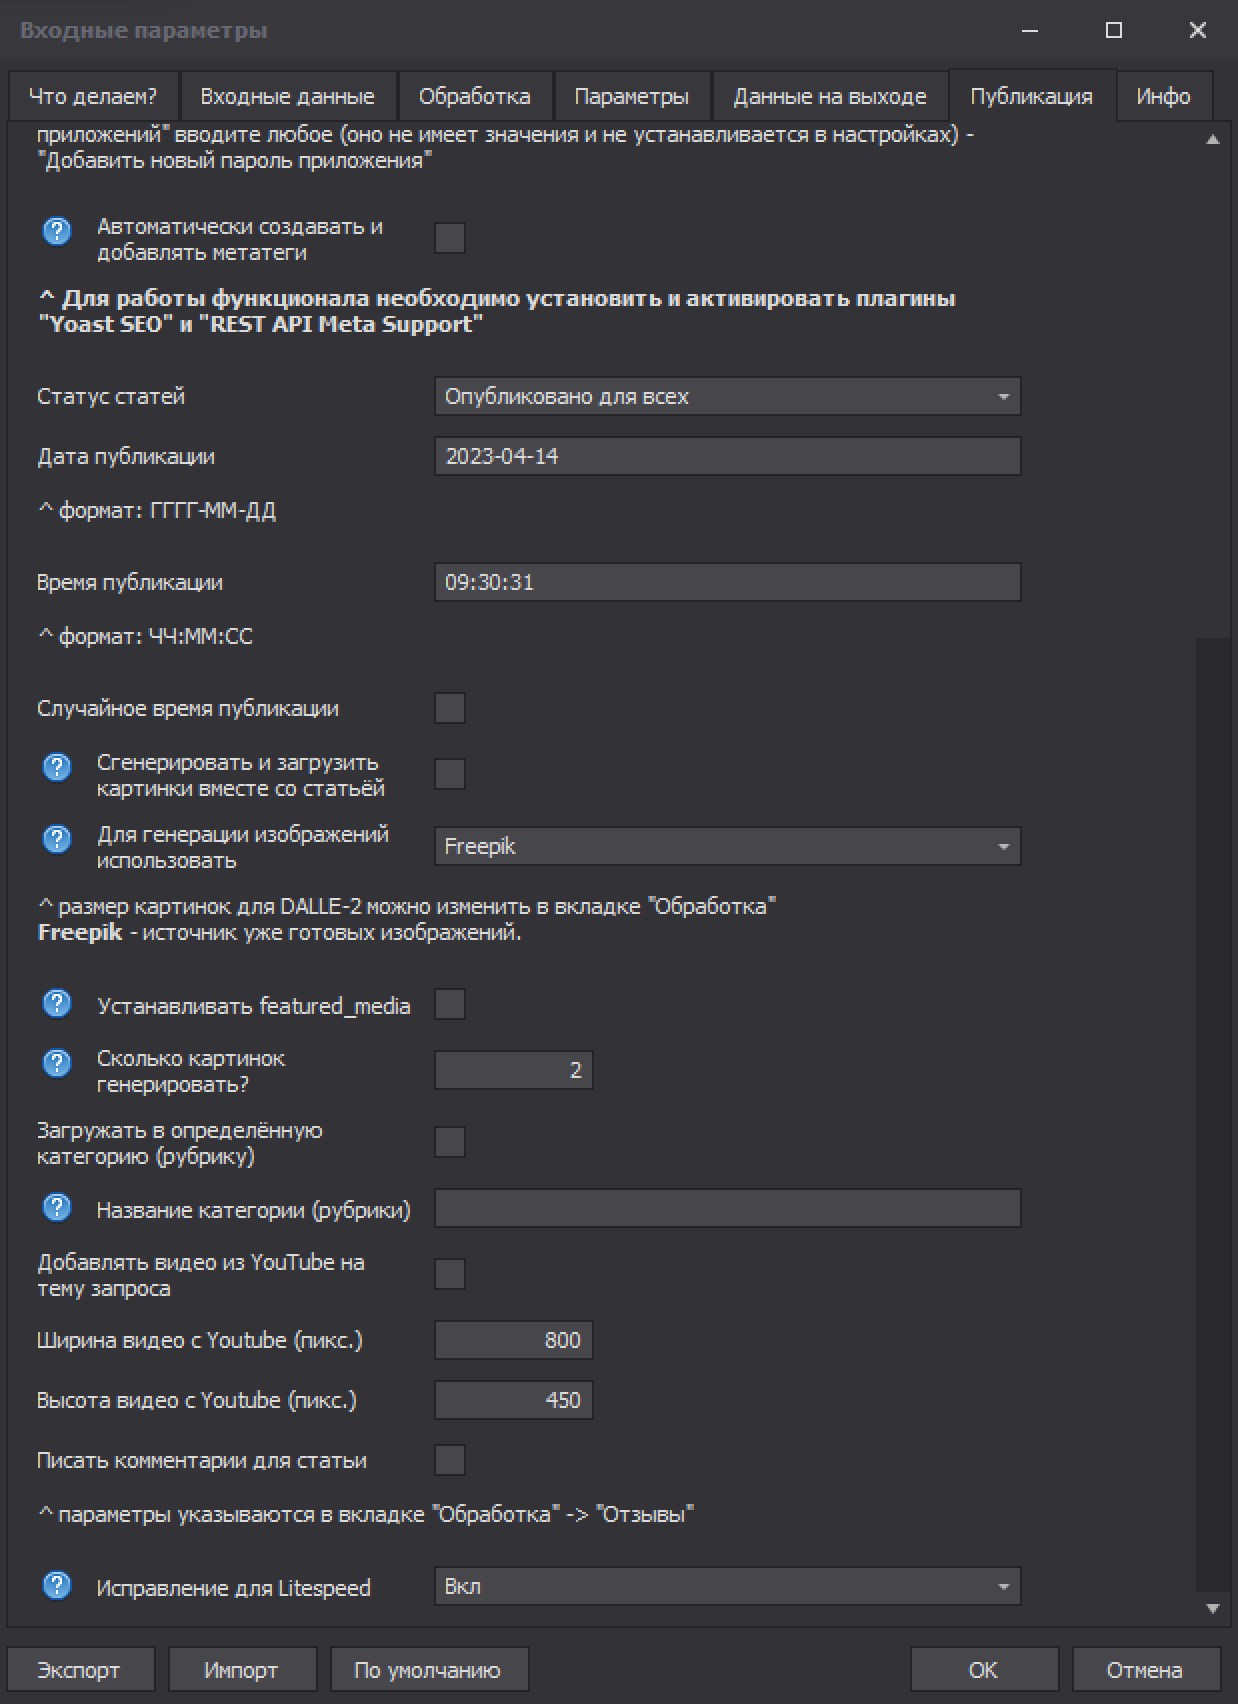Switch to the Обработка tab
This screenshot has height=1704, width=1238.
[474, 97]
